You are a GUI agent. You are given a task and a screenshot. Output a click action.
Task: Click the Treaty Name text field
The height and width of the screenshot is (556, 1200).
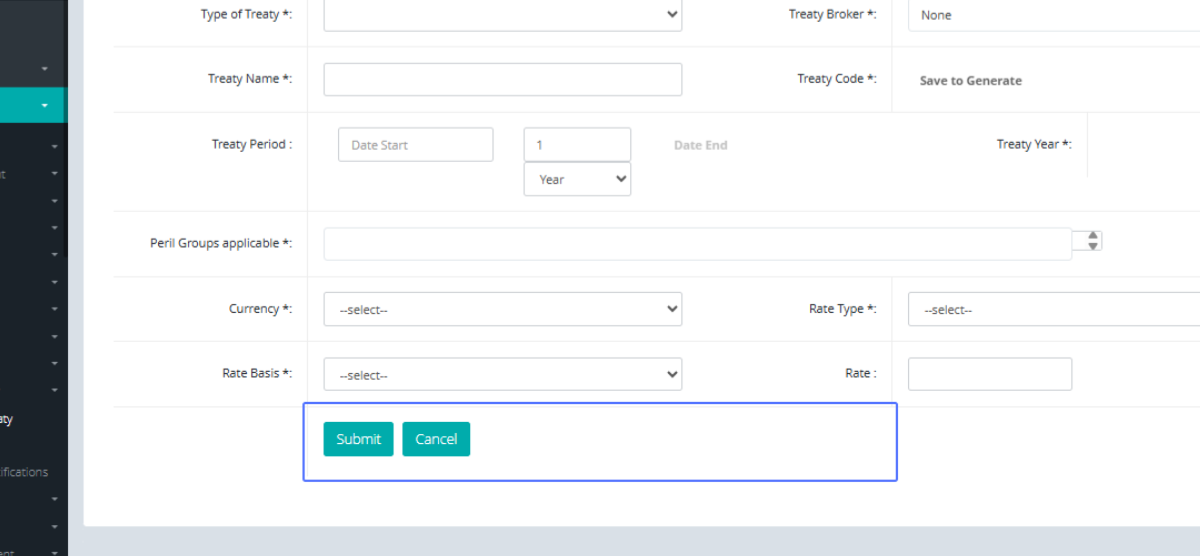tap(502, 80)
